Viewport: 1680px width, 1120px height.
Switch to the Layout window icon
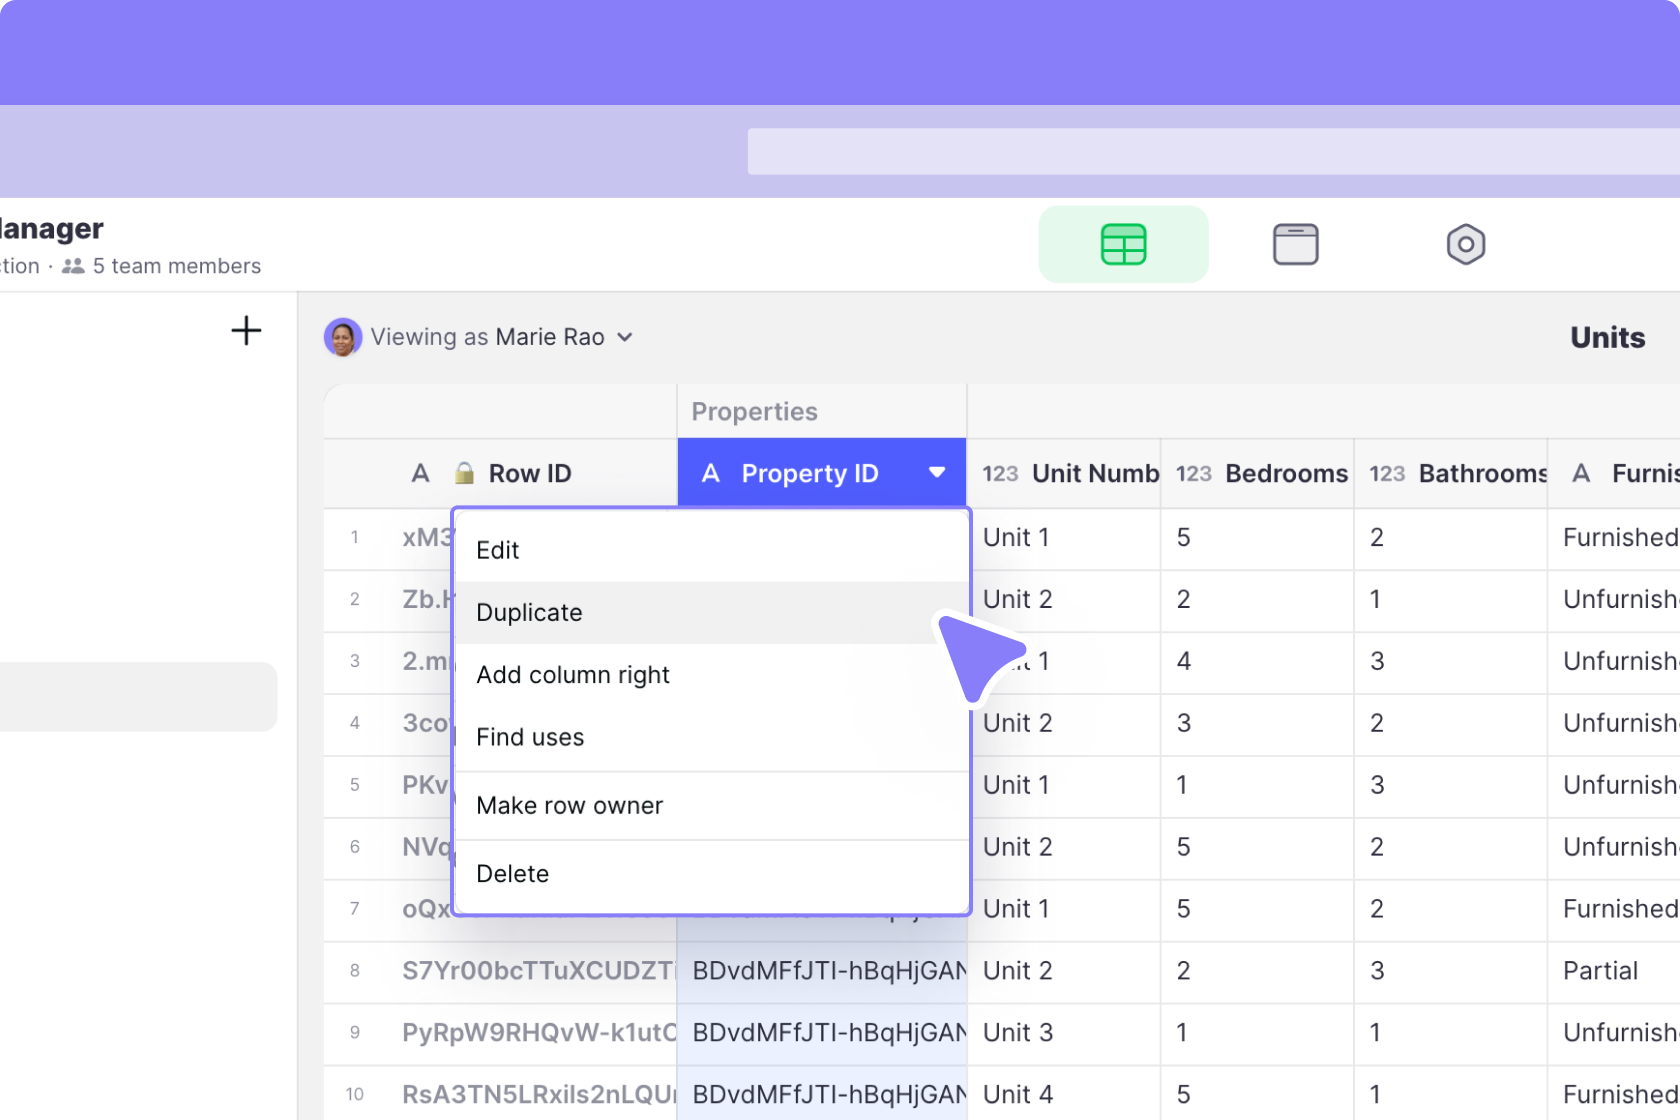coord(1295,244)
